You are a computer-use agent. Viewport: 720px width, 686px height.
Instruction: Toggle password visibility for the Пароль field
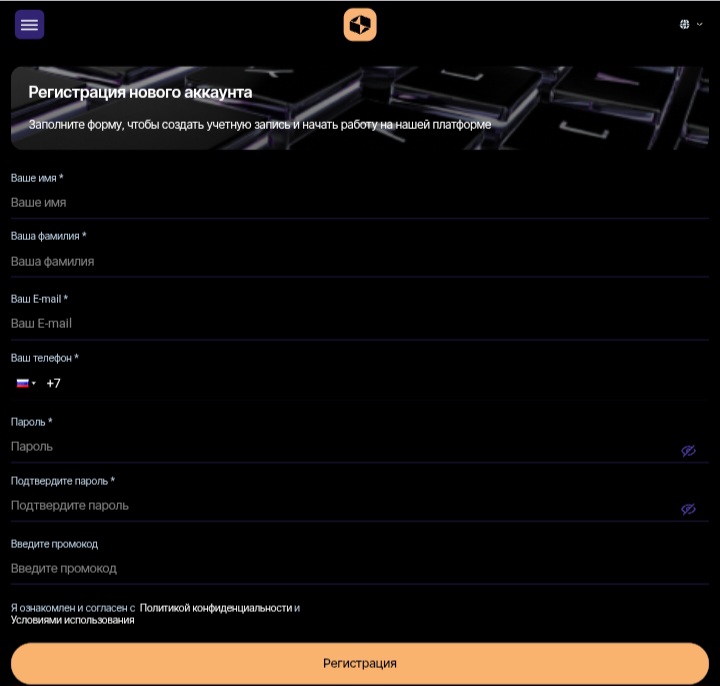pos(688,451)
